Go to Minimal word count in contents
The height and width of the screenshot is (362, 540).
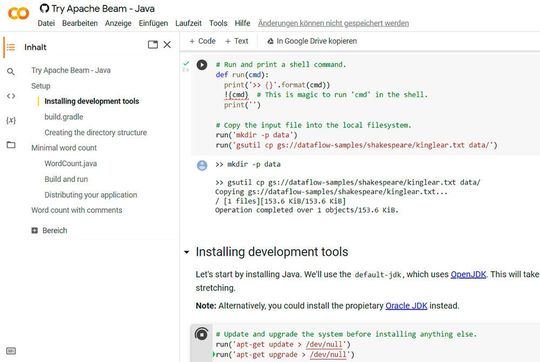point(64,148)
